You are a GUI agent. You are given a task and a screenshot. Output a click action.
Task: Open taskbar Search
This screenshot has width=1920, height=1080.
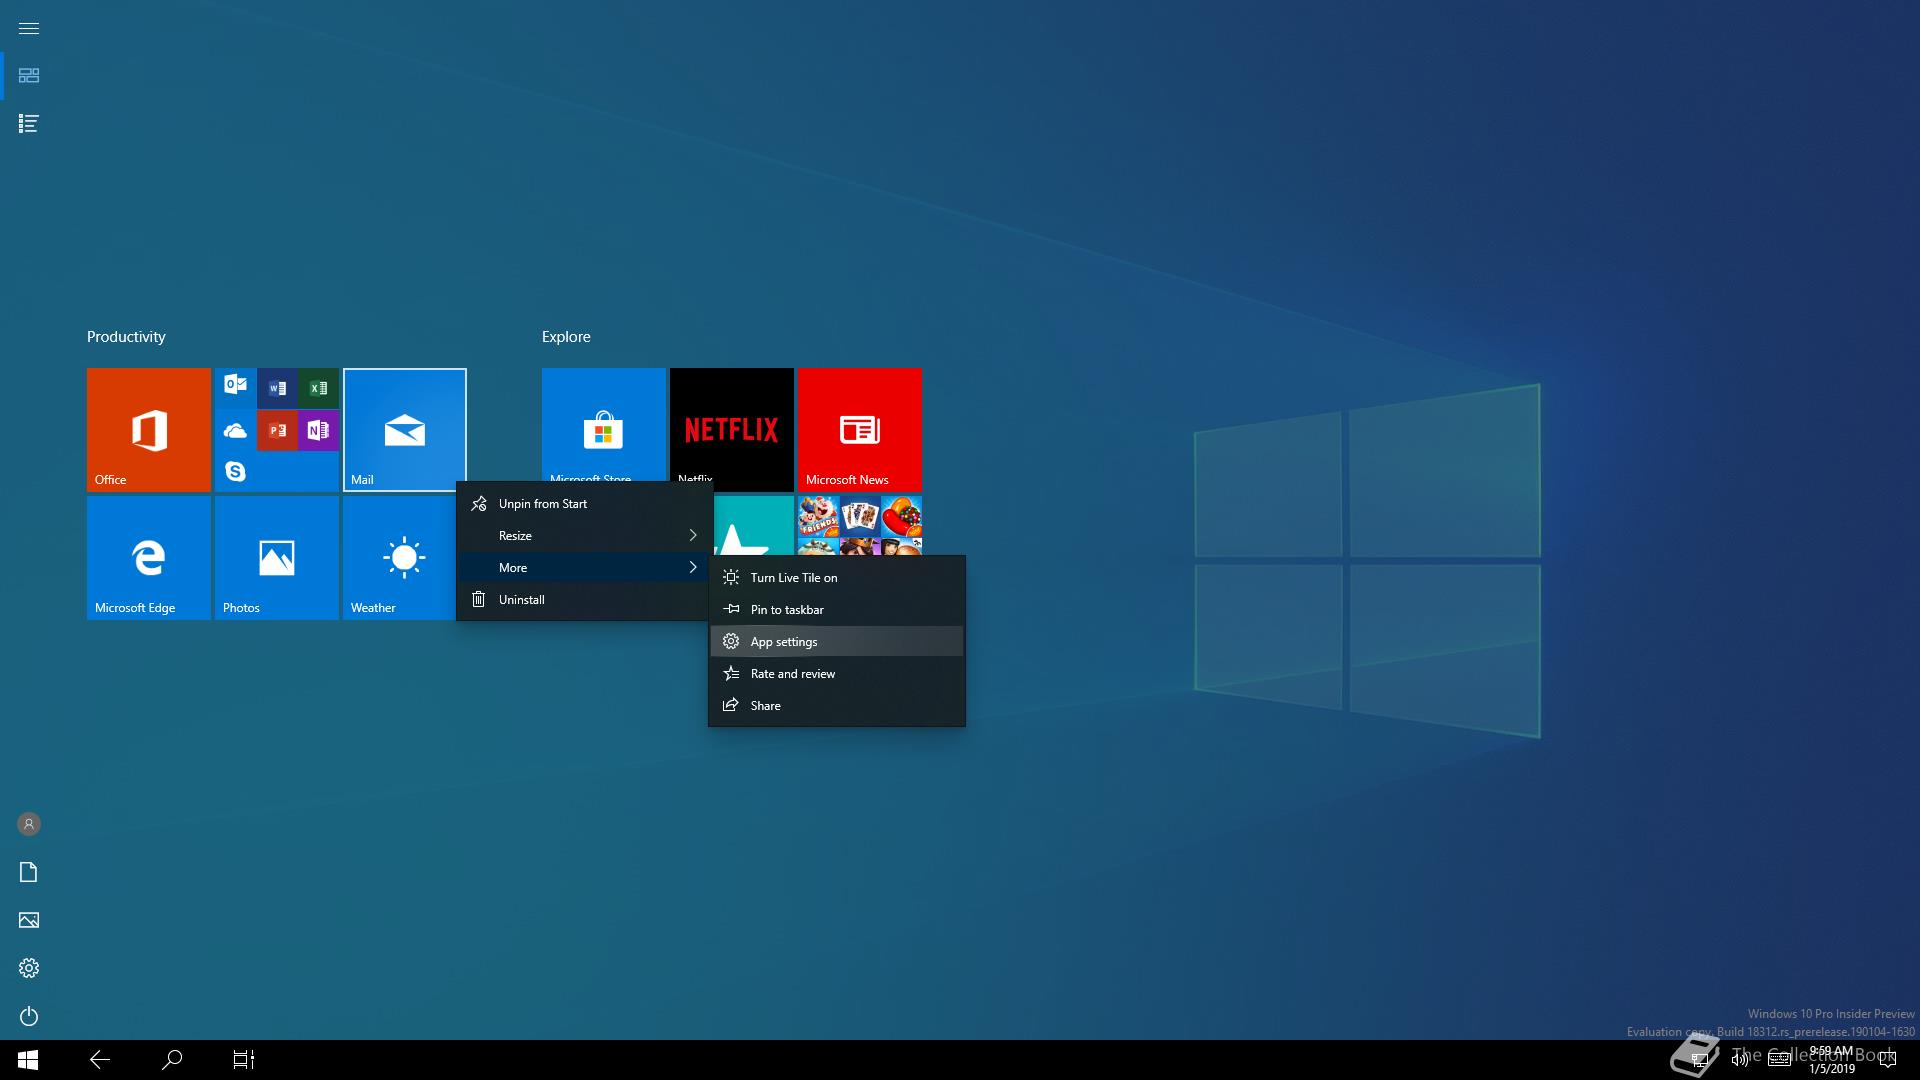click(x=172, y=1060)
